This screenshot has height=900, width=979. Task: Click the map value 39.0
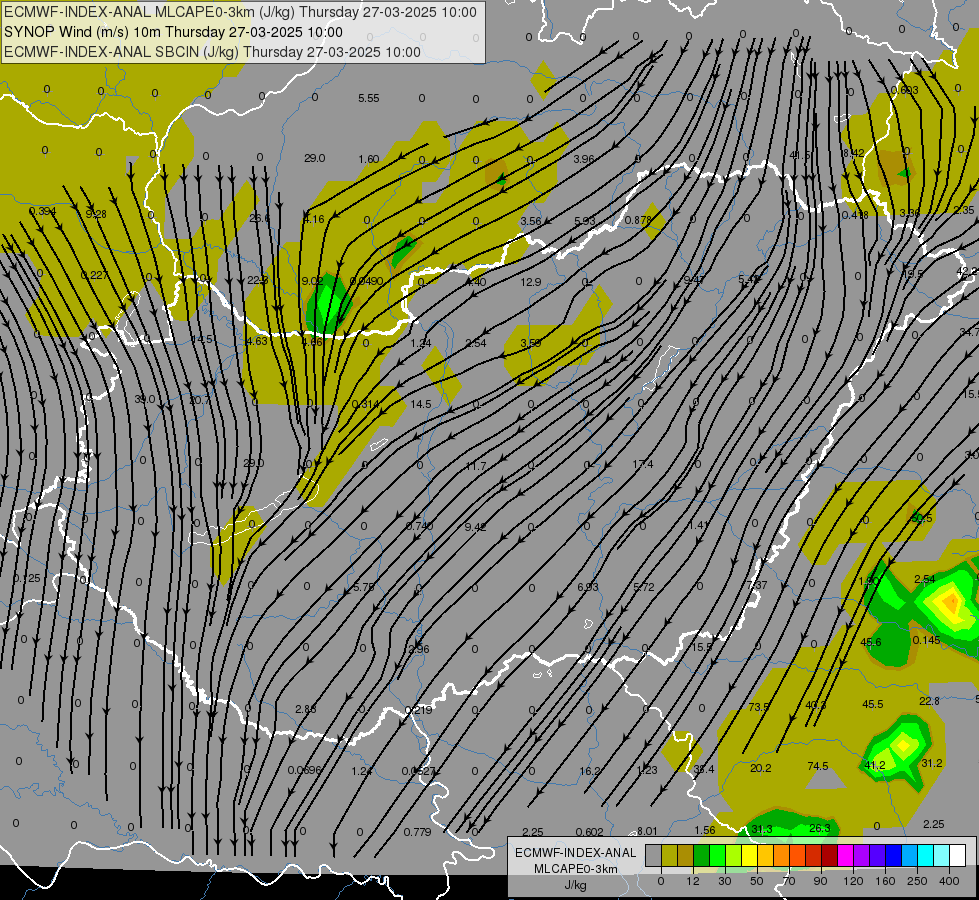[145, 399]
